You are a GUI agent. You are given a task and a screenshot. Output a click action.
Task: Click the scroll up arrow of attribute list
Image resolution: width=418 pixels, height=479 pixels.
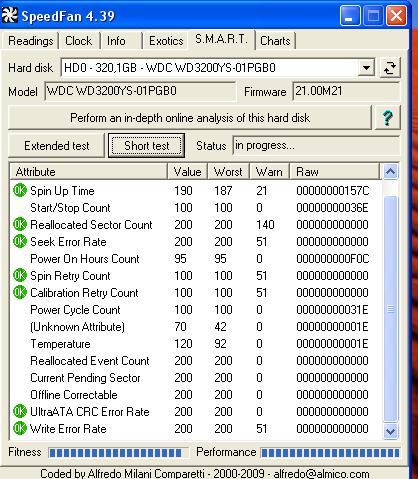[390, 172]
